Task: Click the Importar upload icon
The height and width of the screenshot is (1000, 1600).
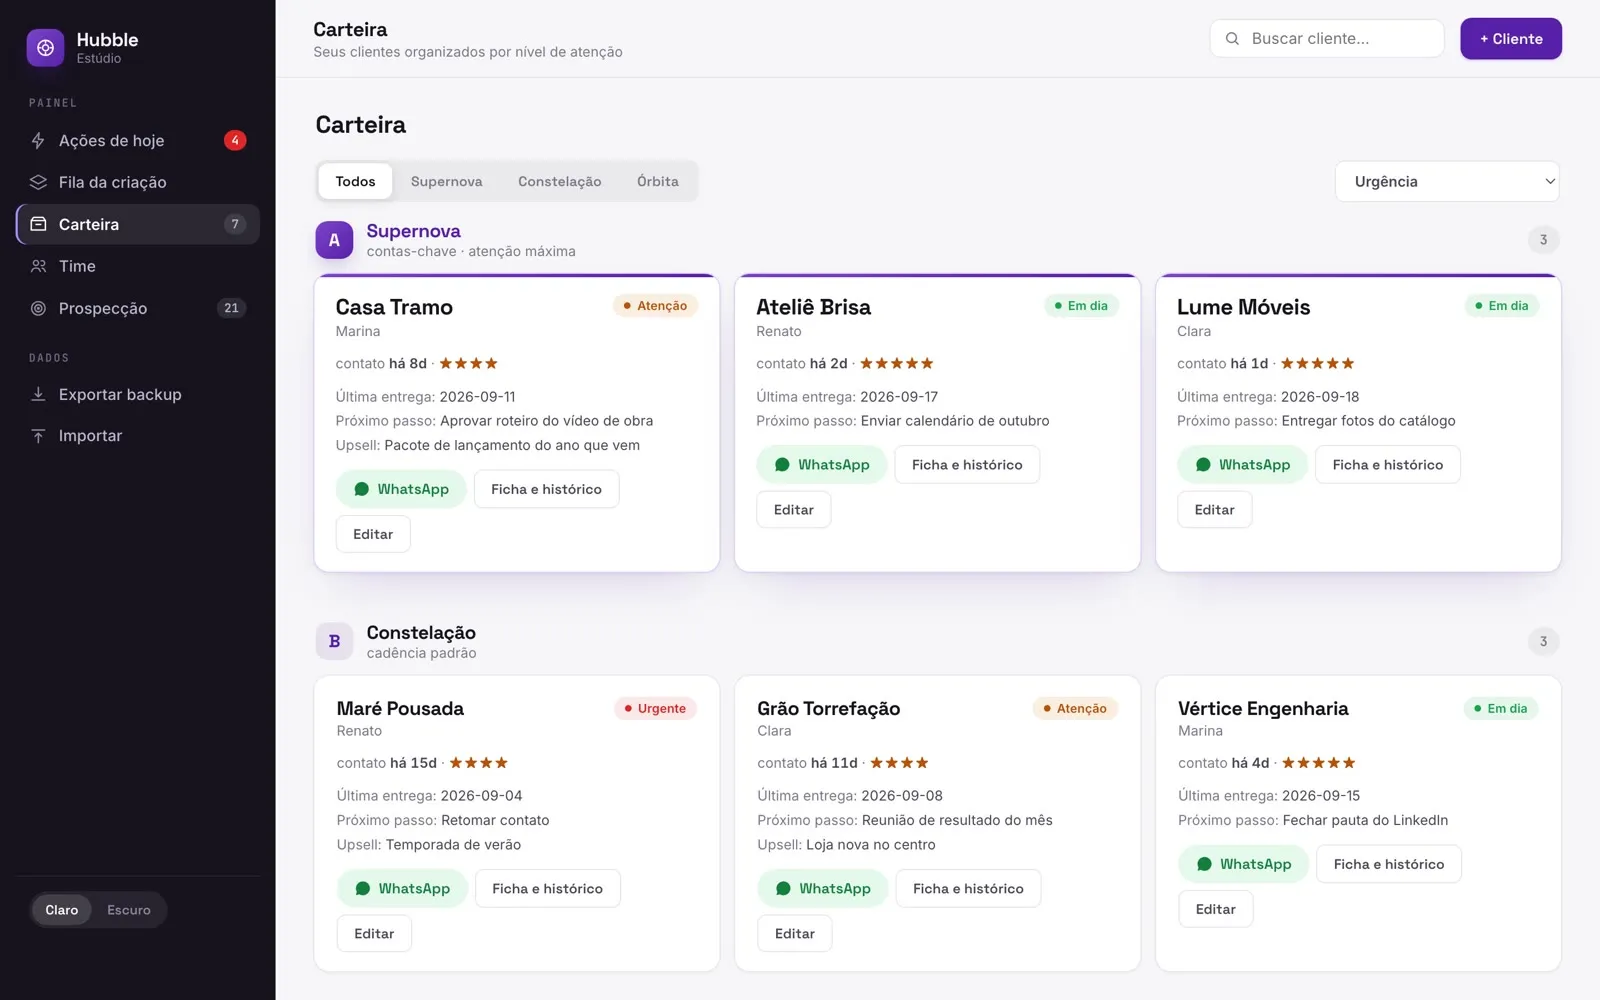Action: point(38,436)
